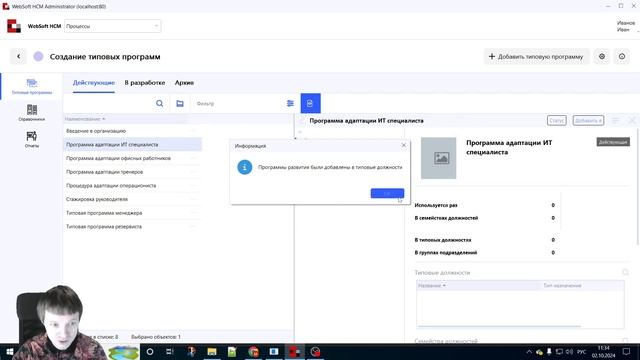Click the search magnifier icon
This screenshot has width=640, height=360.
pyautogui.click(x=160, y=103)
